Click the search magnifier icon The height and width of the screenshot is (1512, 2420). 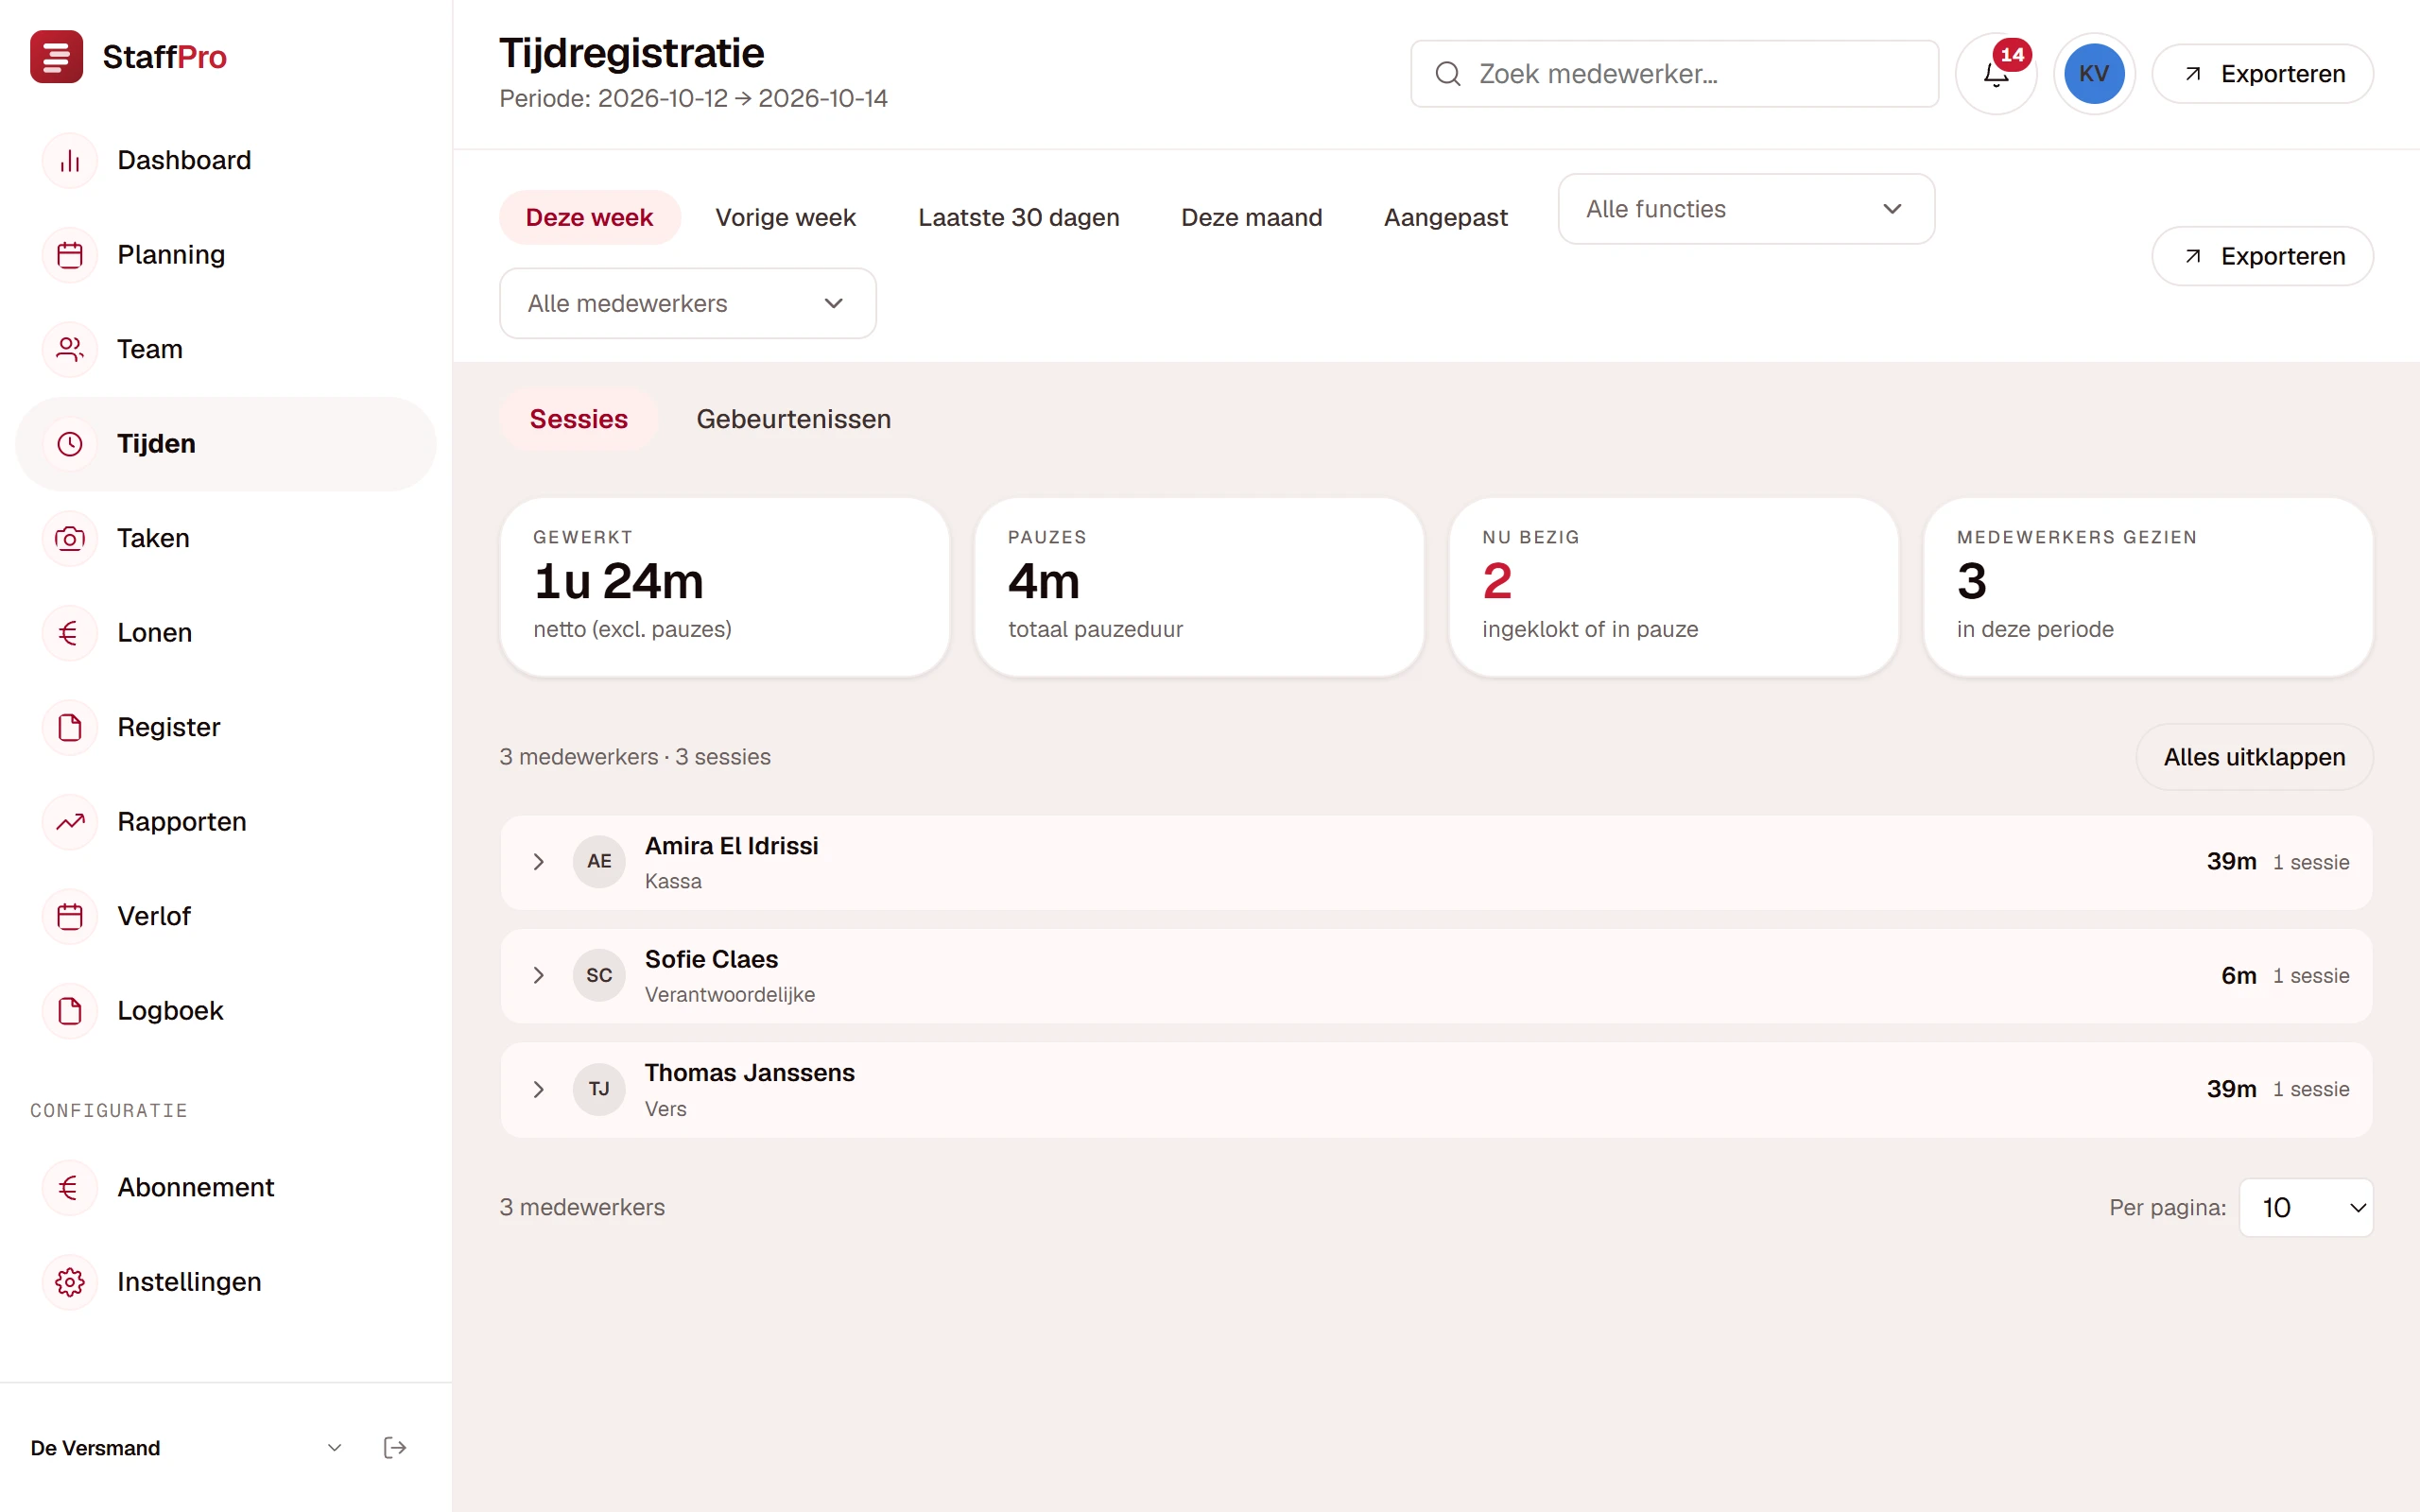pos(1448,74)
